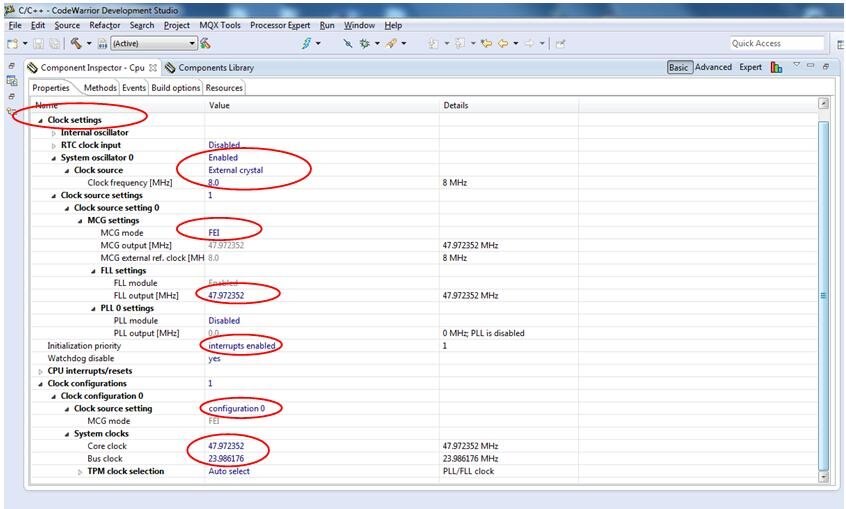Expand the CPU interrupts/resets node
Image resolution: width=846 pixels, height=509 pixels.
pyautogui.click(x=41, y=371)
